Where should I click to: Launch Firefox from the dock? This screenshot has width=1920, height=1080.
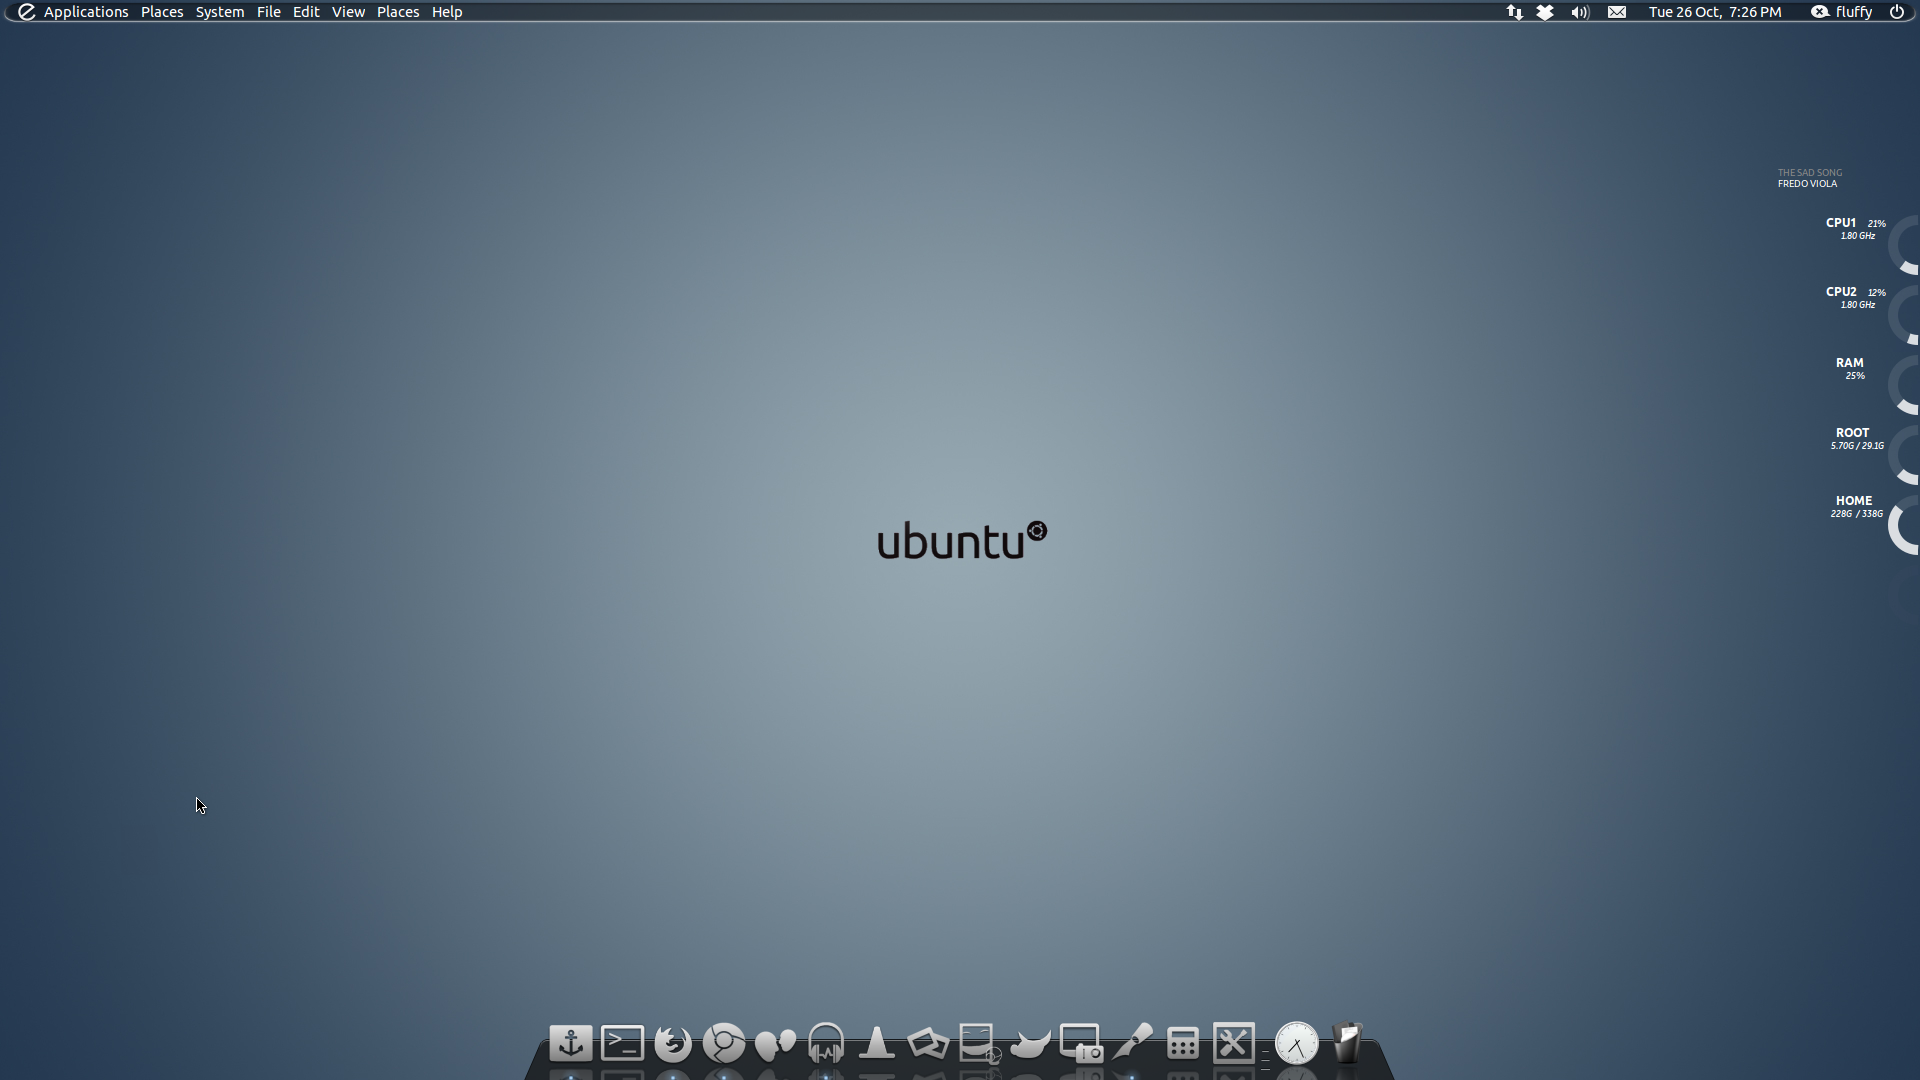(x=673, y=1043)
